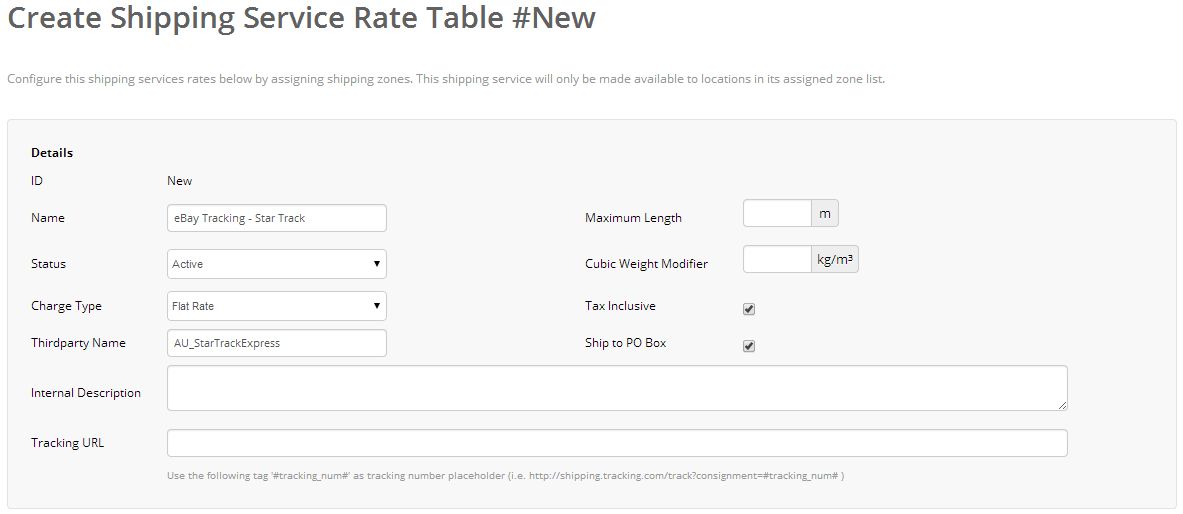Click the ID value 'New'
The width and height of the screenshot is (1183, 514).
180,181
